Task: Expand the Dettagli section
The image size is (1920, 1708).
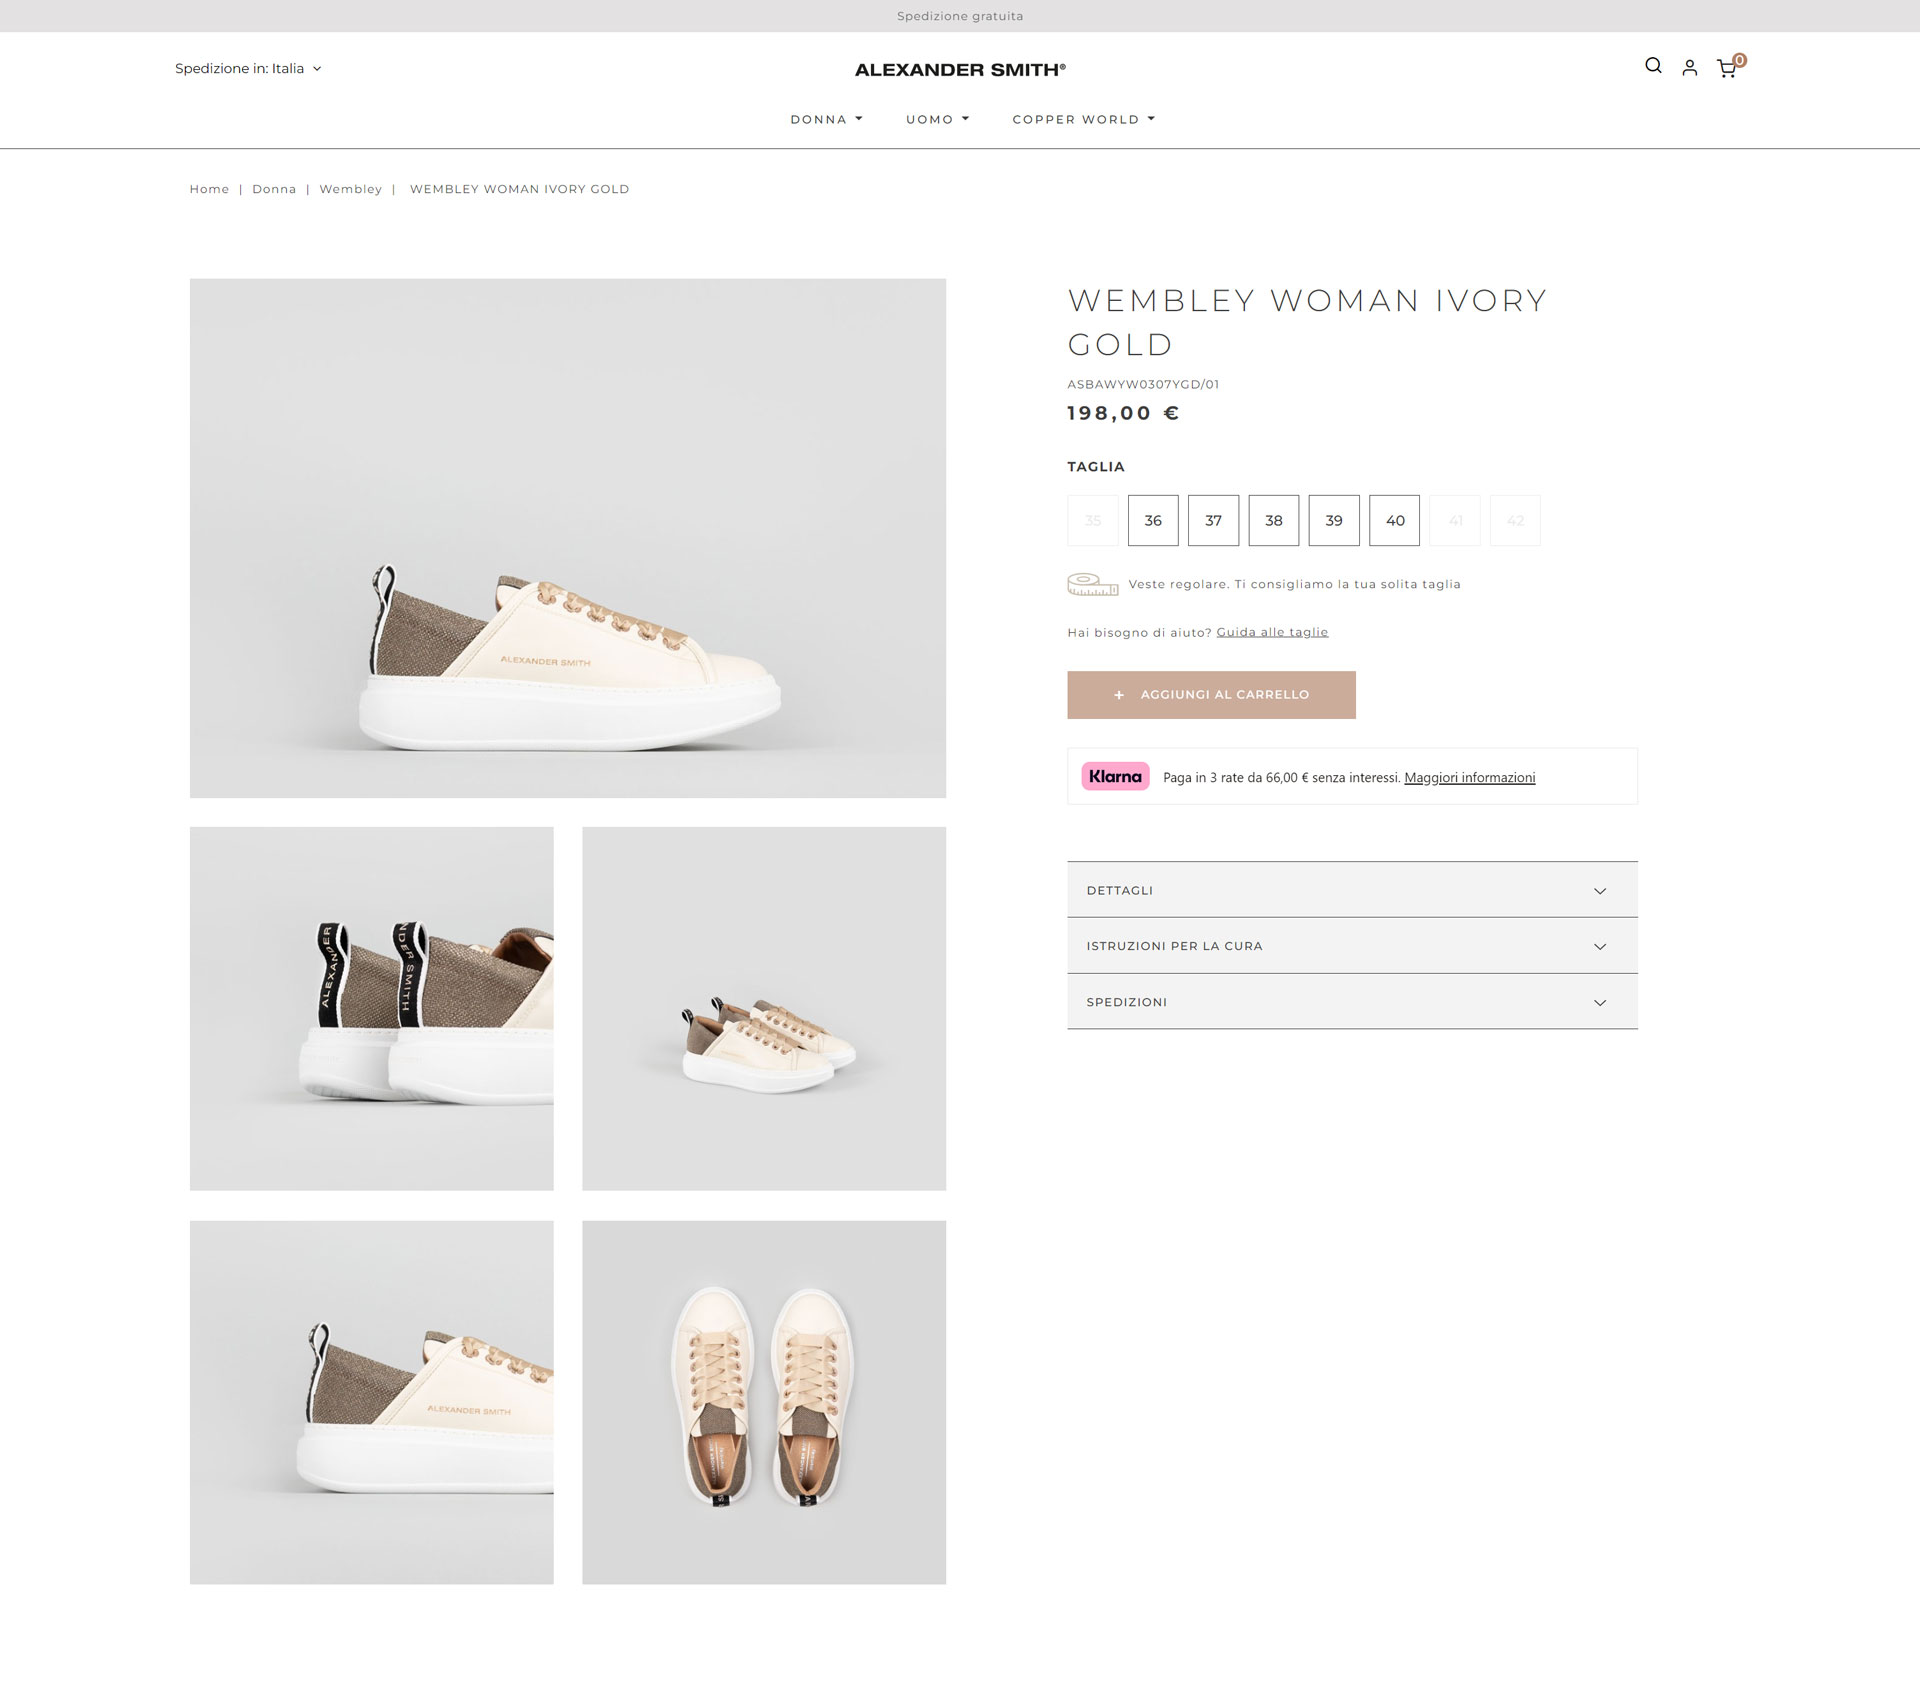Action: [1352, 890]
